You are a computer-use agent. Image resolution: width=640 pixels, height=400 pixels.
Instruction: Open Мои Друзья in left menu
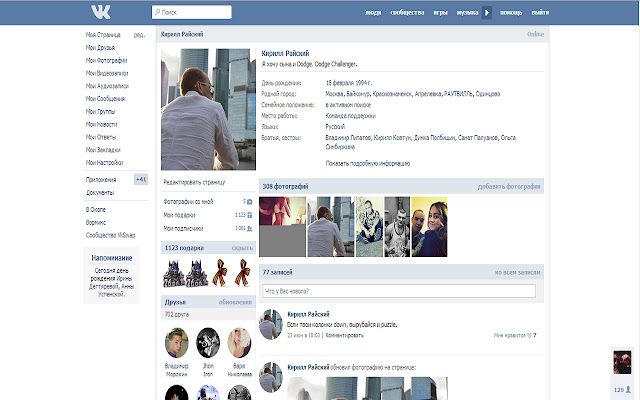click(100, 48)
